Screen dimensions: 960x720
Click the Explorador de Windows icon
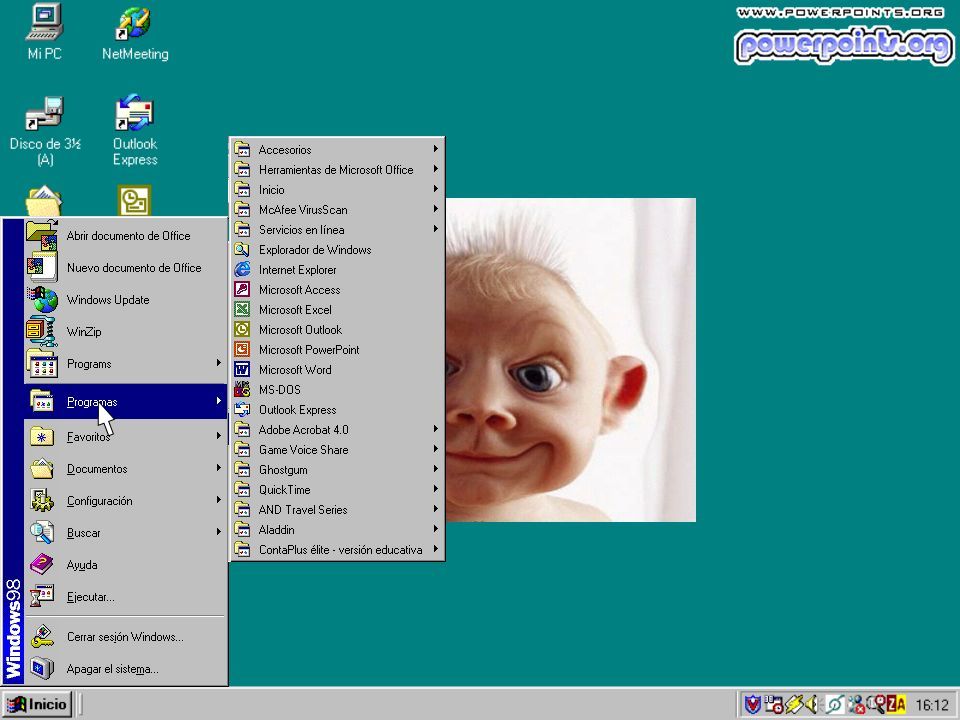pos(242,249)
